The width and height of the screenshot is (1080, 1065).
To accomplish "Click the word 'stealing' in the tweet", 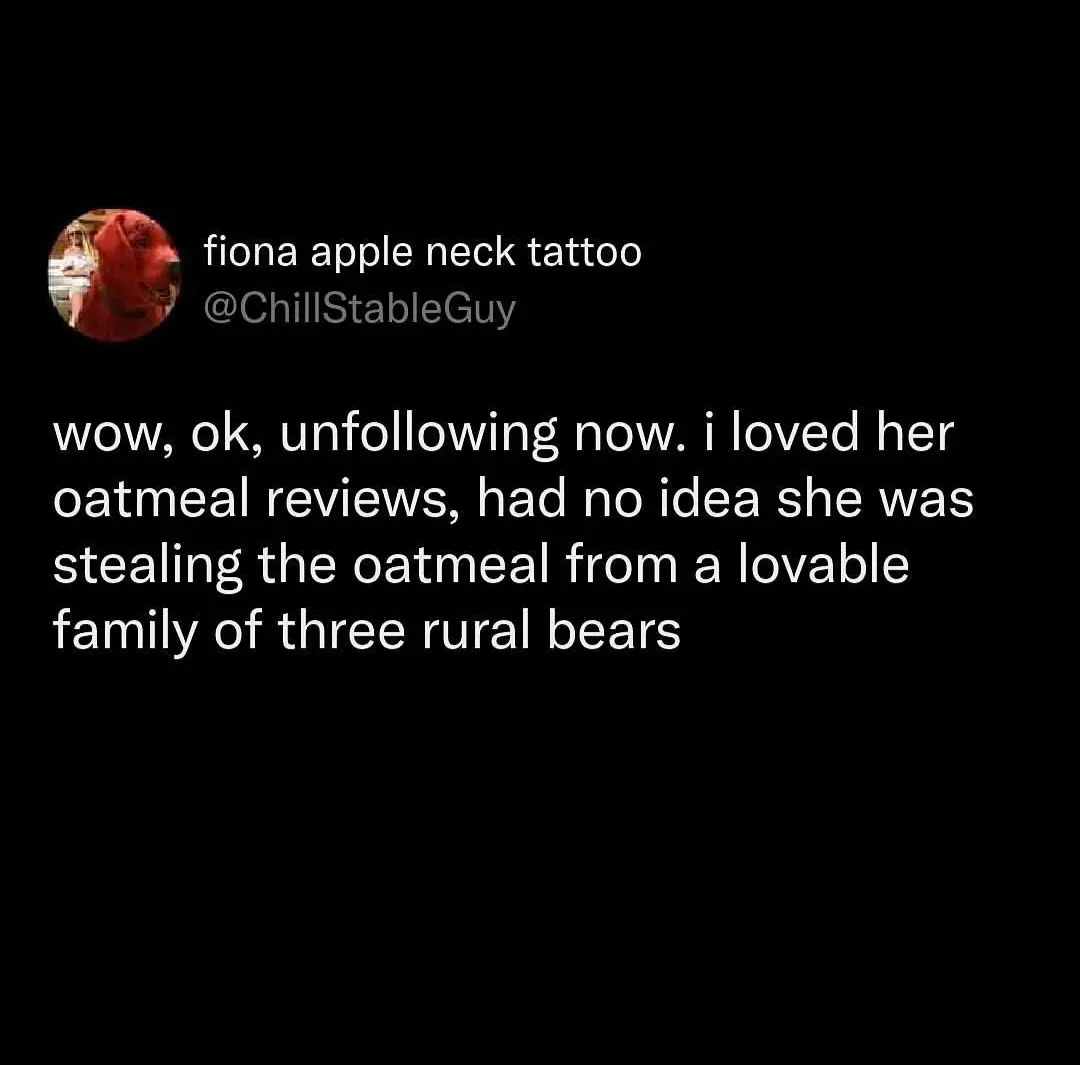I will pyautogui.click(x=147, y=566).
